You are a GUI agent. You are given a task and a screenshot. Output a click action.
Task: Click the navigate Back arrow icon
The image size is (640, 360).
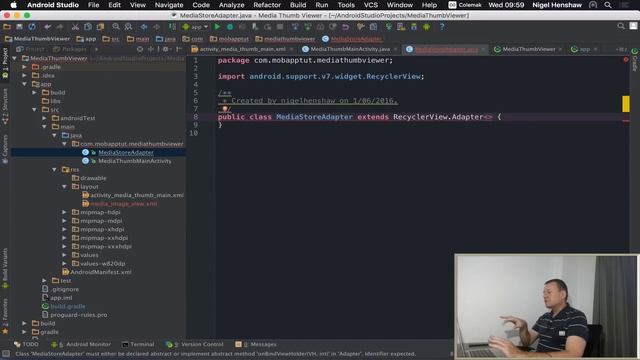(x=144, y=27)
